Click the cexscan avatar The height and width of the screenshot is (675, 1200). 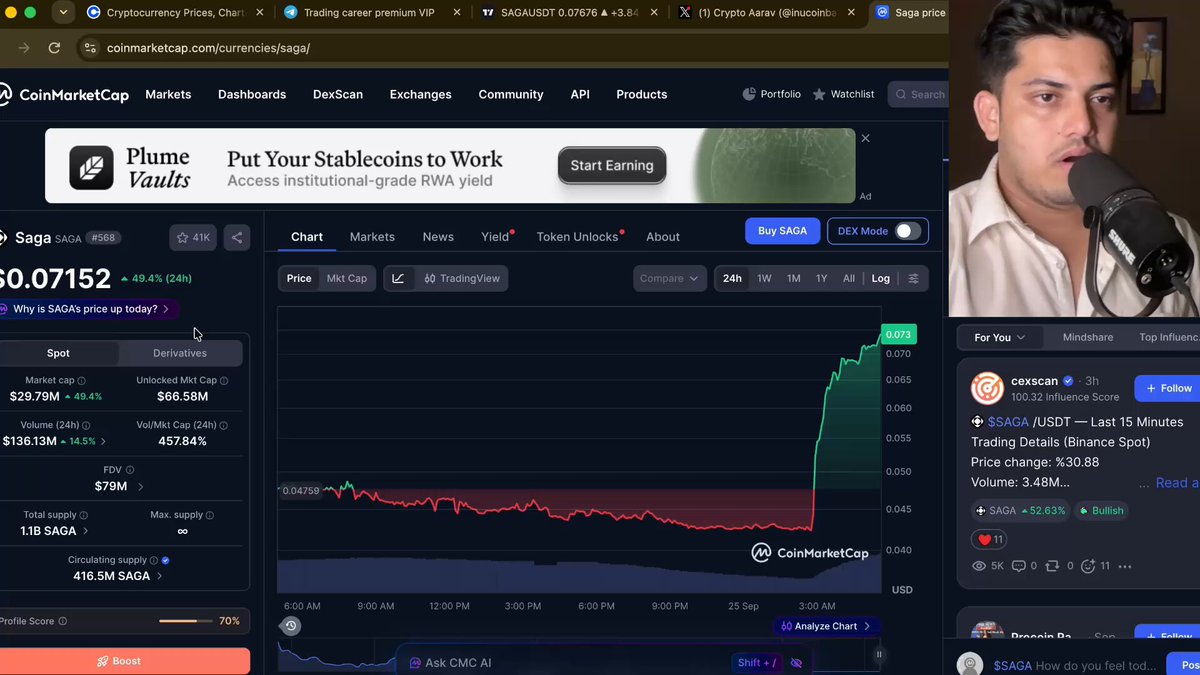(987, 388)
